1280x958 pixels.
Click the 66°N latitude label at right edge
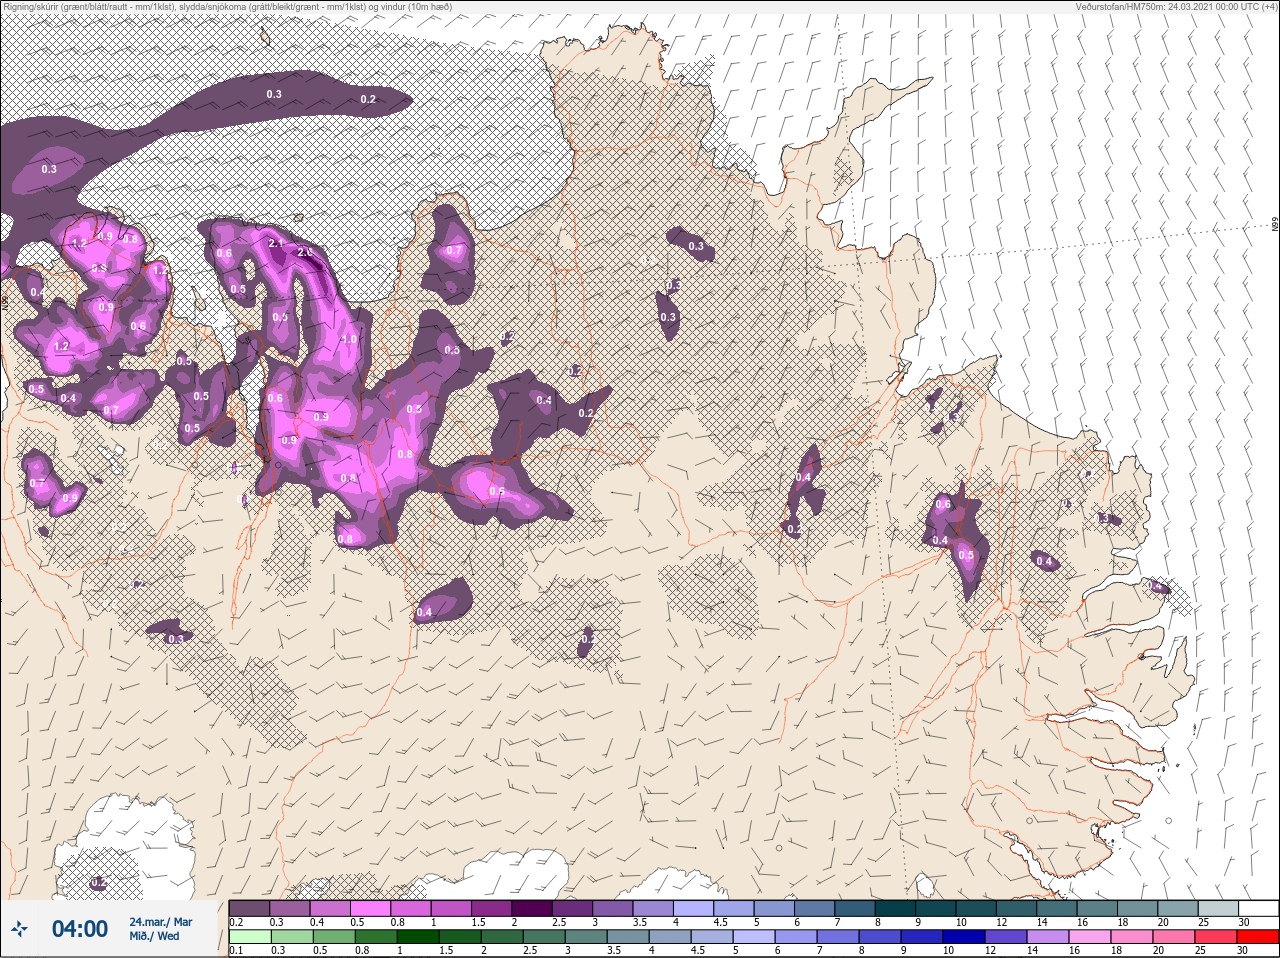click(1275, 225)
